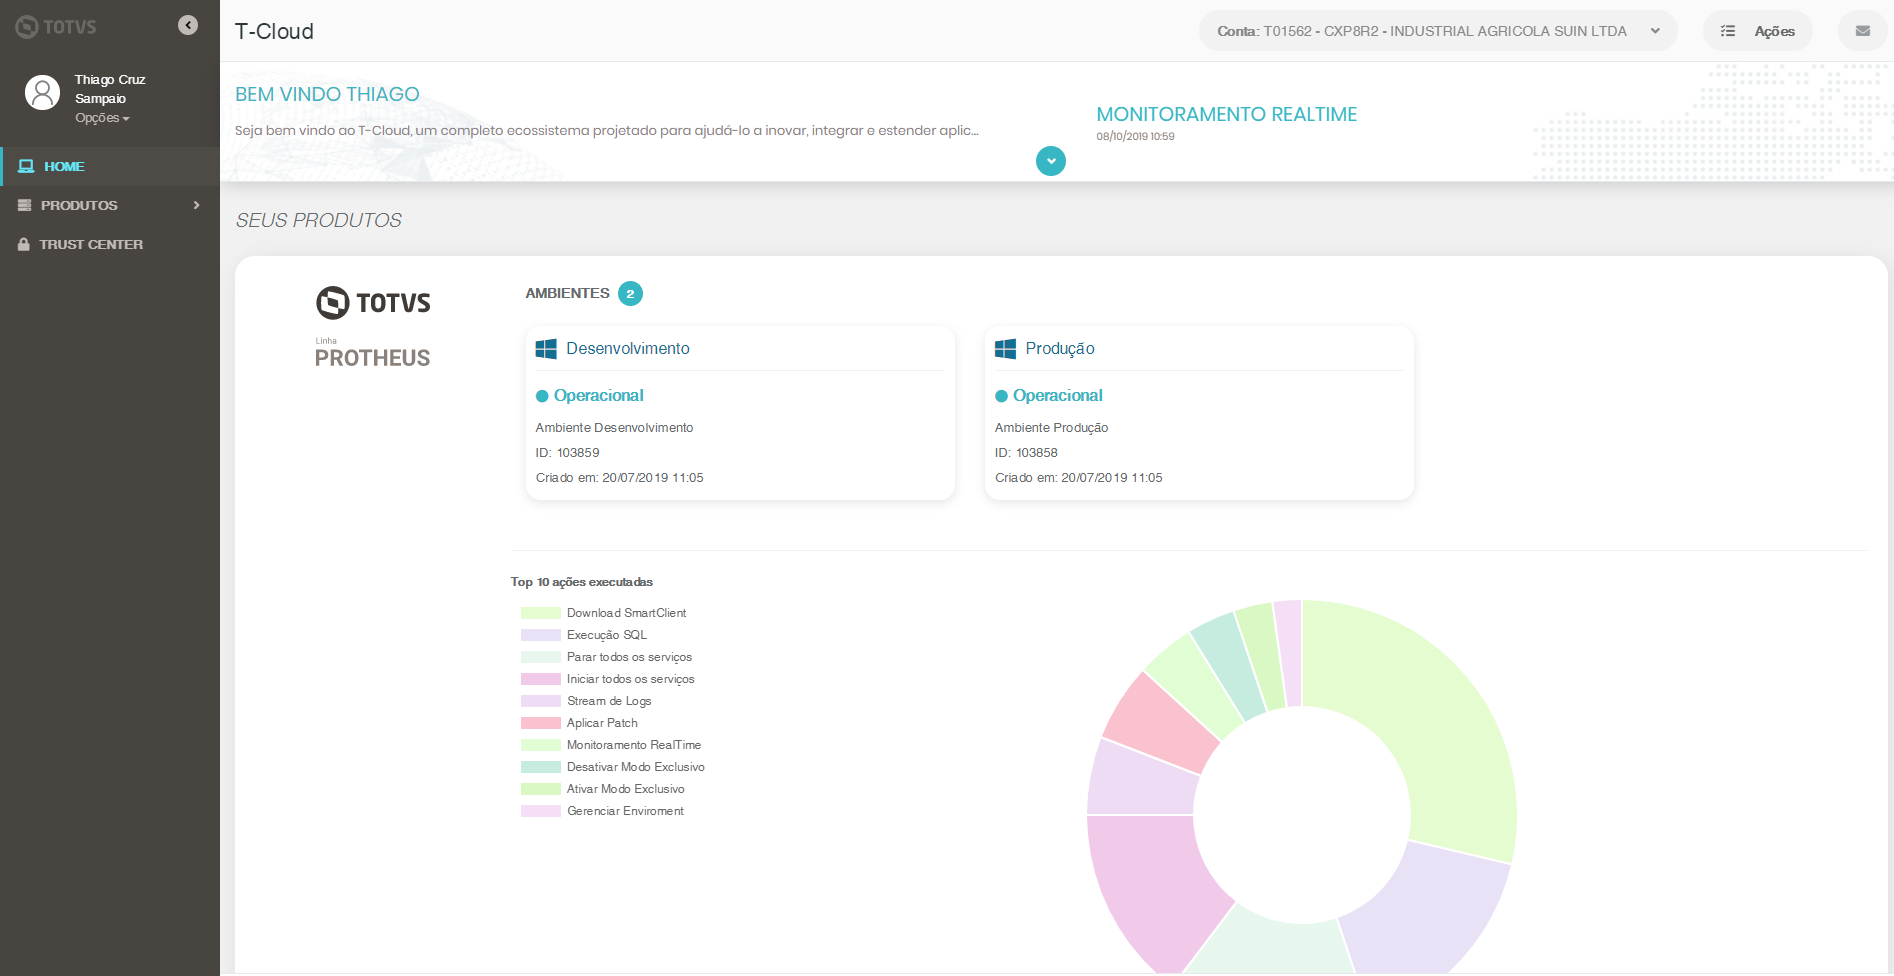Click the BEM VINDO THIAGO heading

point(327,94)
